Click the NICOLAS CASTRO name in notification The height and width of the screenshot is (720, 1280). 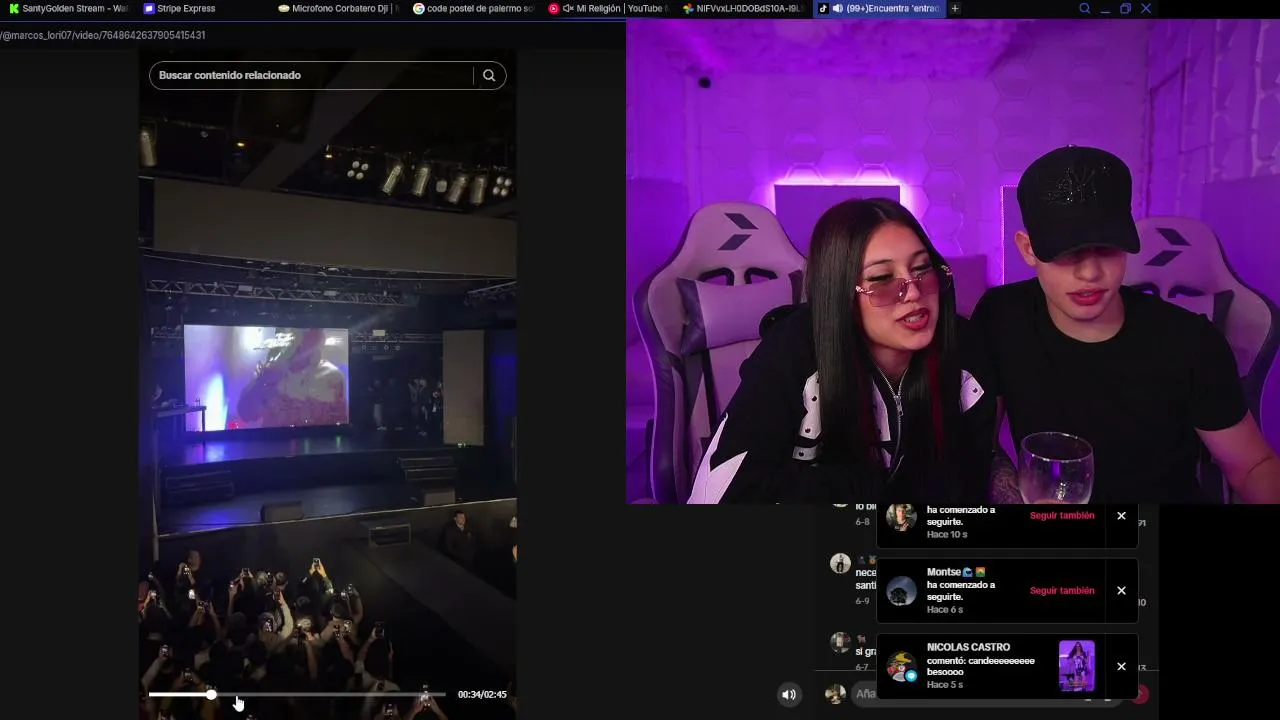pos(968,647)
